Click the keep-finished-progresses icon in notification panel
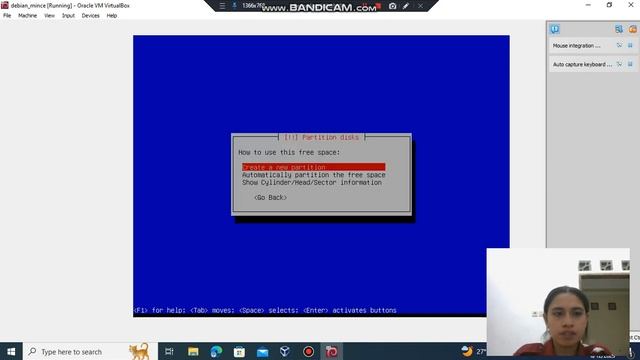 tap(619, 29)
